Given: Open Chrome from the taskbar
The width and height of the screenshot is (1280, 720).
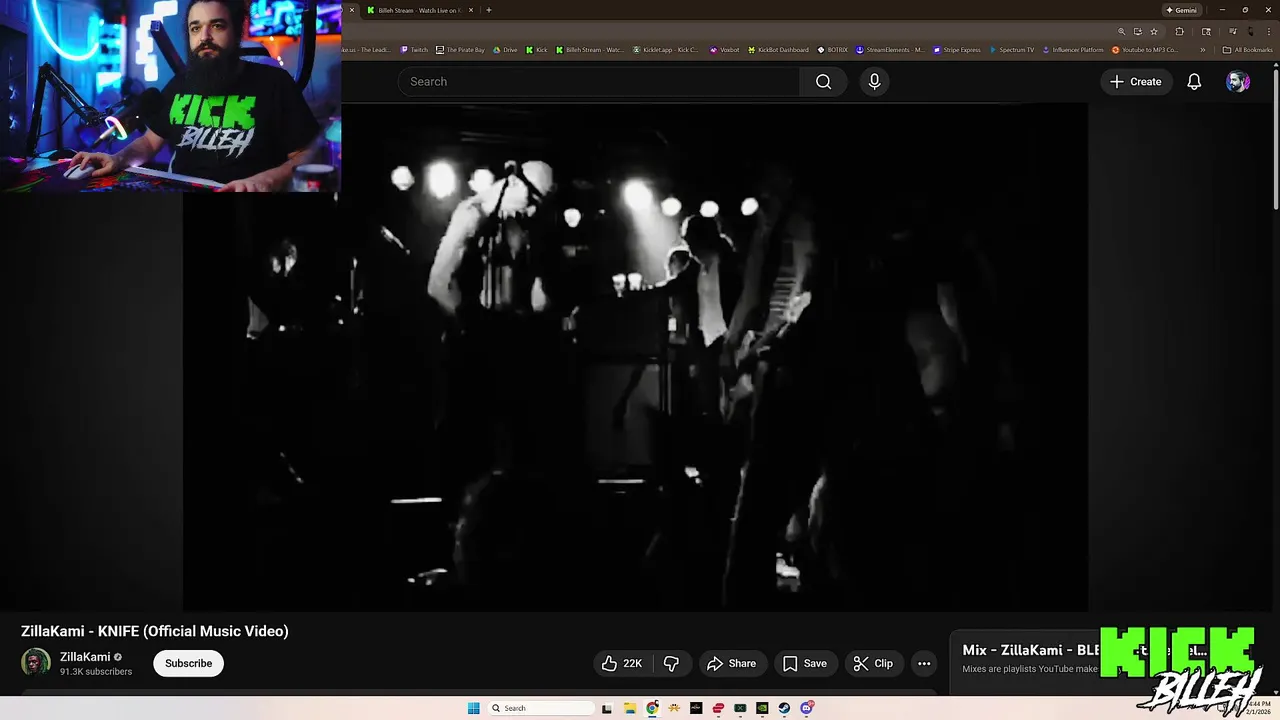Looking at the screenshot, I should click(x=652, y=708).
